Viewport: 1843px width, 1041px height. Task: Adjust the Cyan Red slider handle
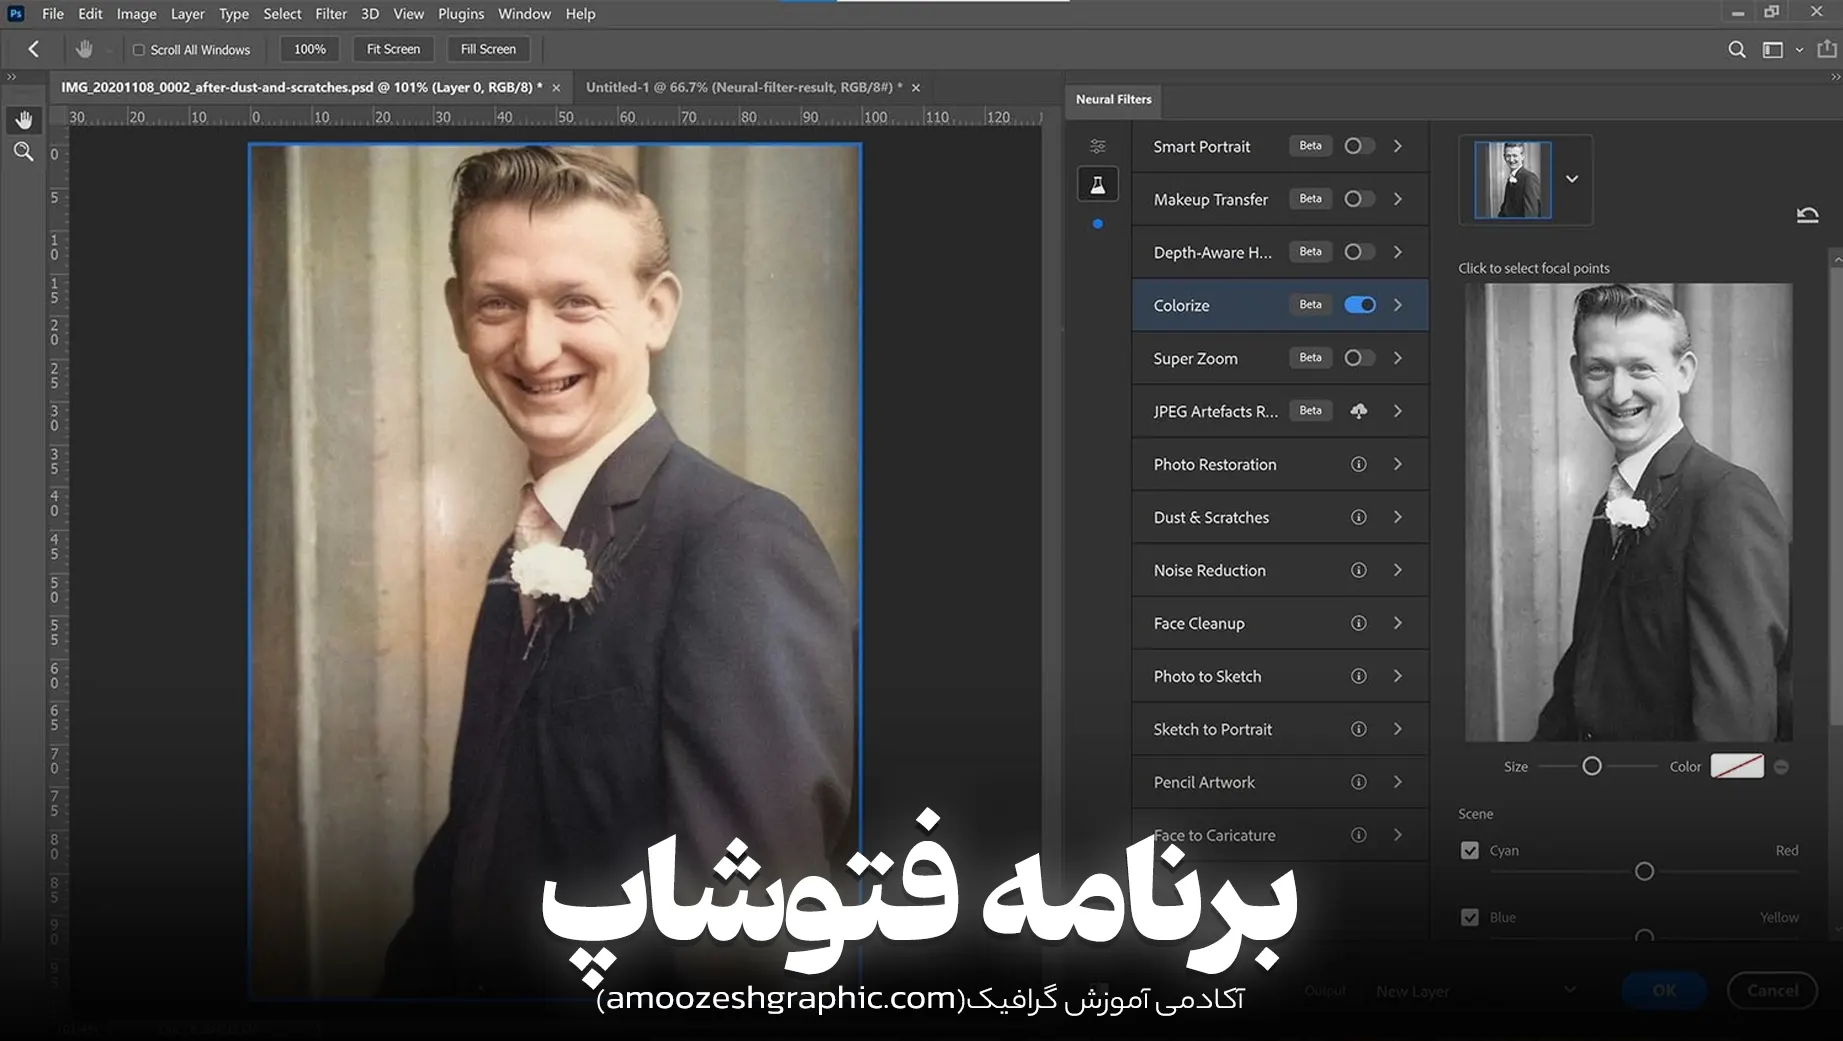(x=1644, y=872)
